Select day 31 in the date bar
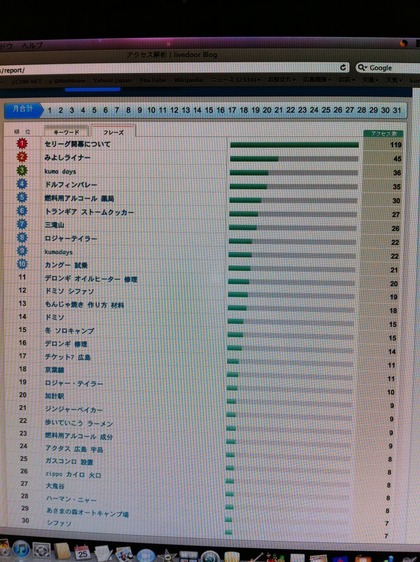Image resolution: width=420 pixels, height=562 pixels. tap(397, 110)
